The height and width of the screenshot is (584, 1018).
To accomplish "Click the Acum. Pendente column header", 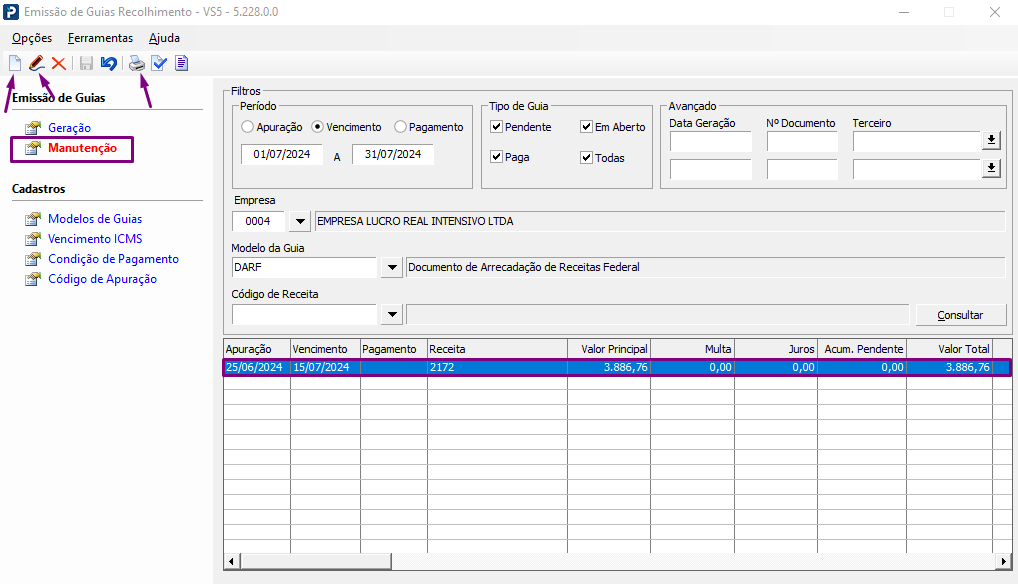I will tap(862, 349).
